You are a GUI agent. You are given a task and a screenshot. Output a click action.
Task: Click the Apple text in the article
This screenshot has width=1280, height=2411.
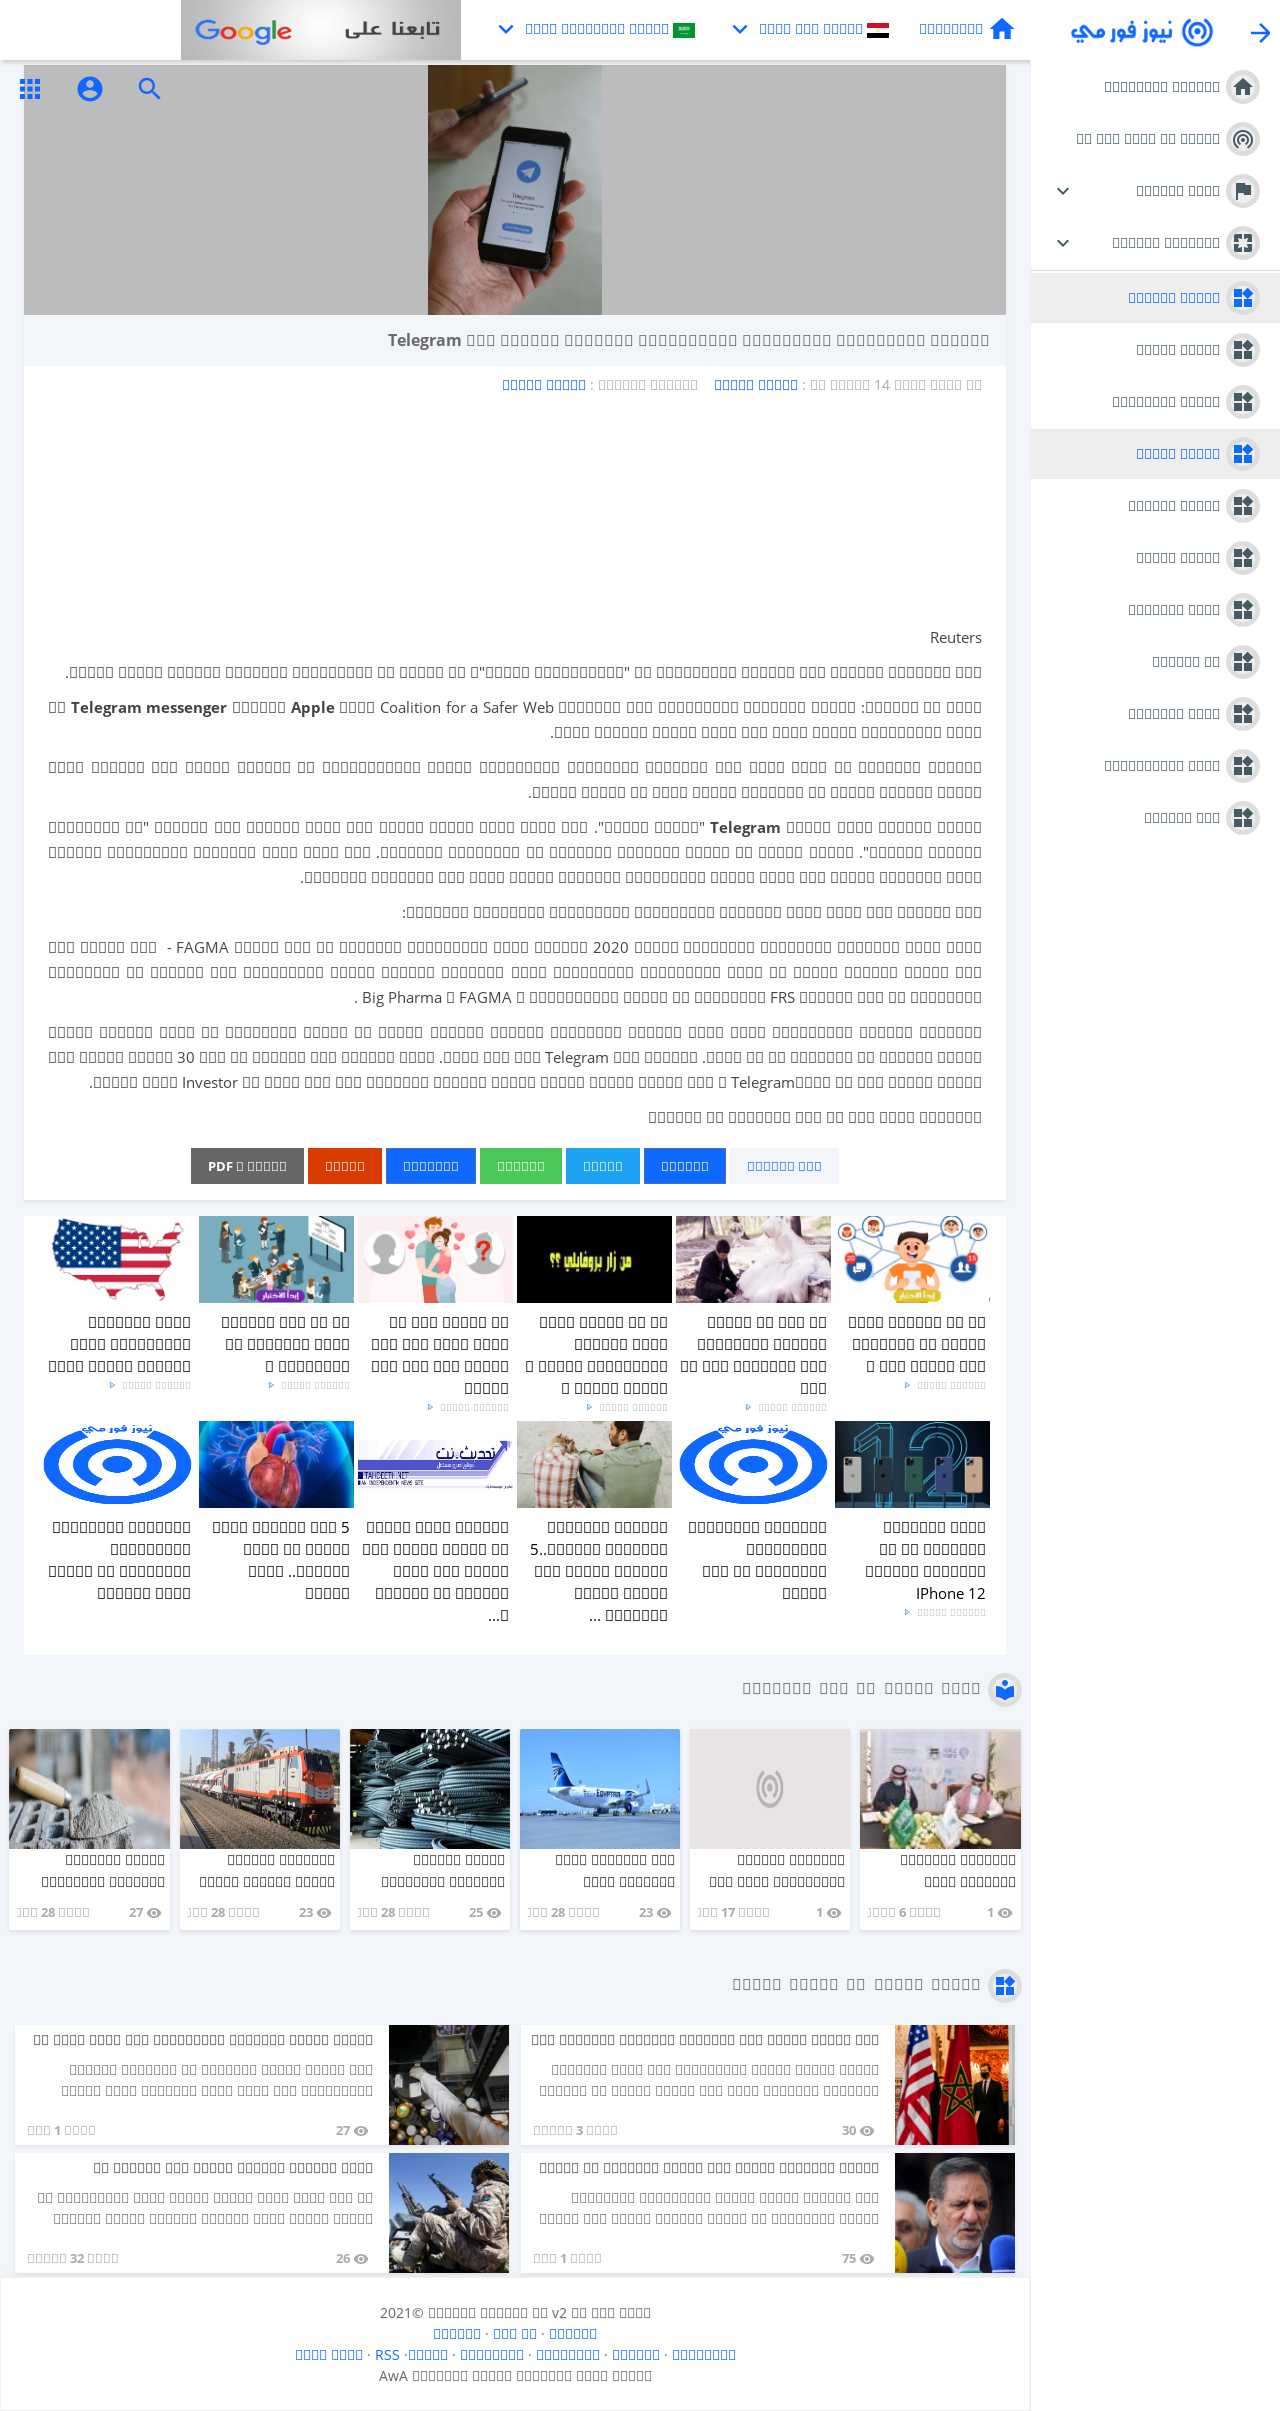tap(313, 708)
